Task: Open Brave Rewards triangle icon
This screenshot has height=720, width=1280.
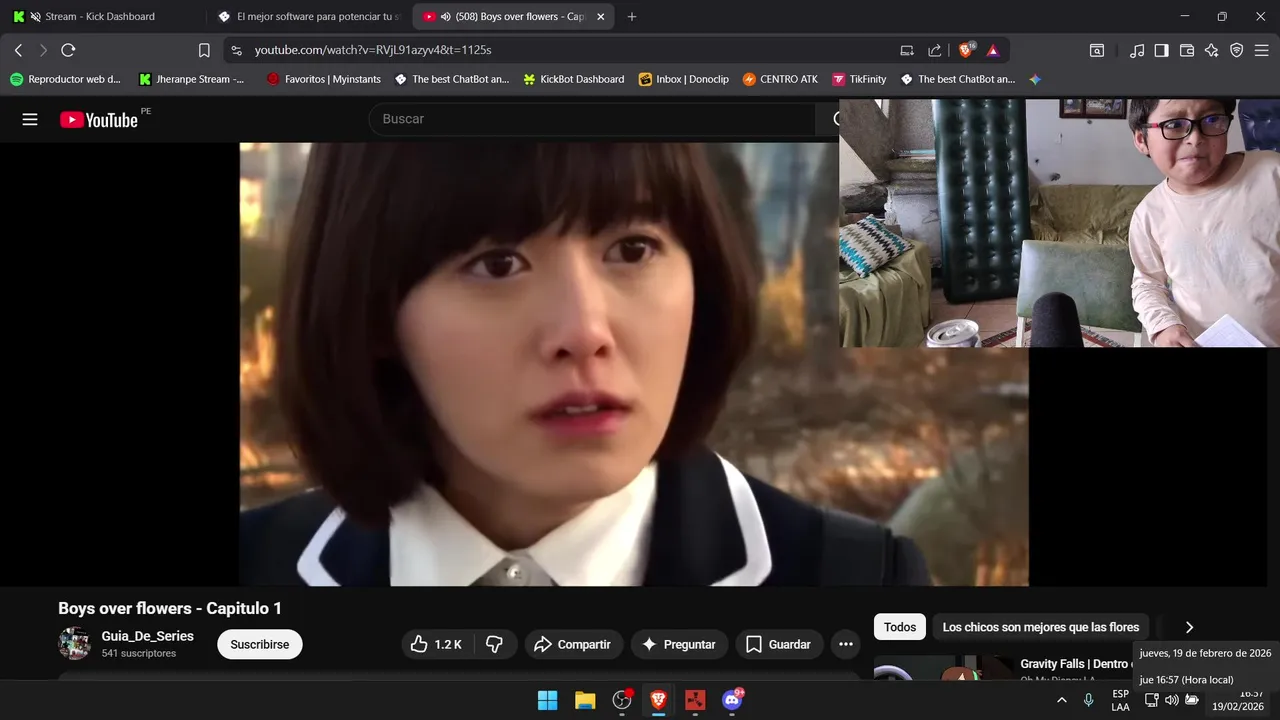Action: tap(993, 50)
